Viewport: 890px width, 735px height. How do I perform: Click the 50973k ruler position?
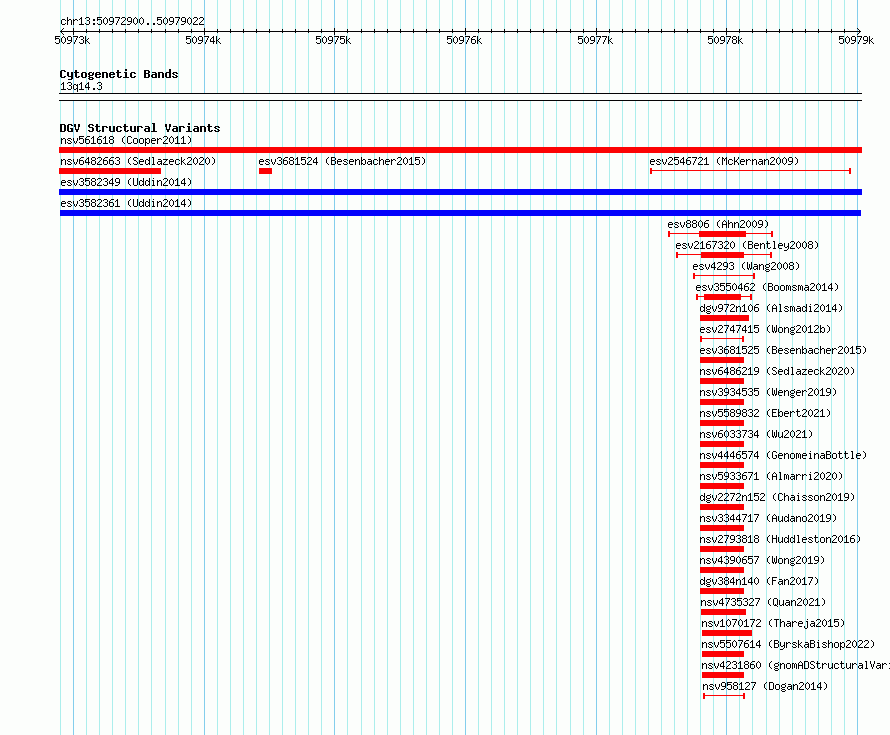point(72,40)
